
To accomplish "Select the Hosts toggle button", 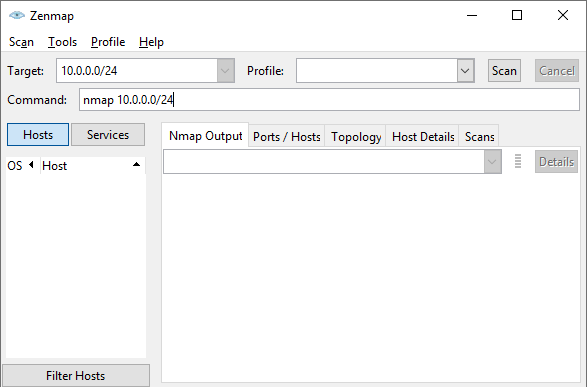I will pos(38,134).
